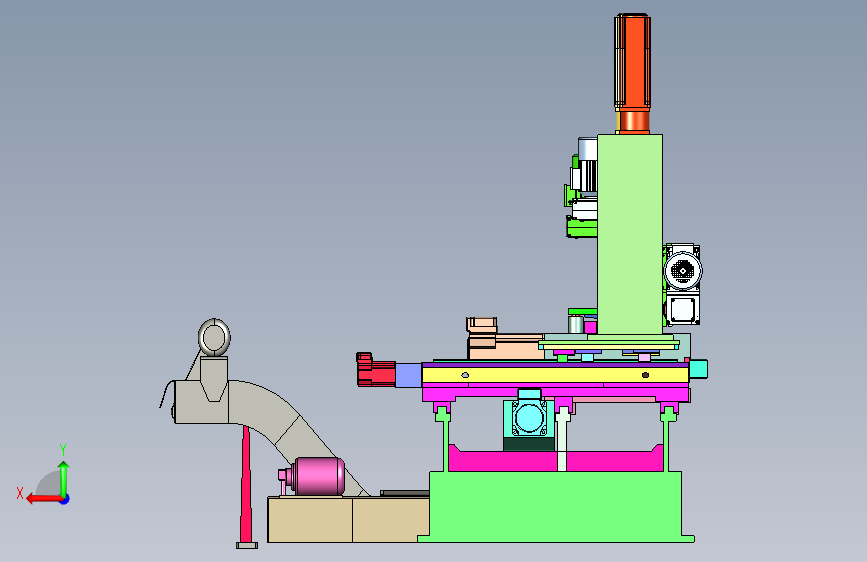Screen dimensions: 867x562
Task: Click the Y axis label
Action: (63, 449)
